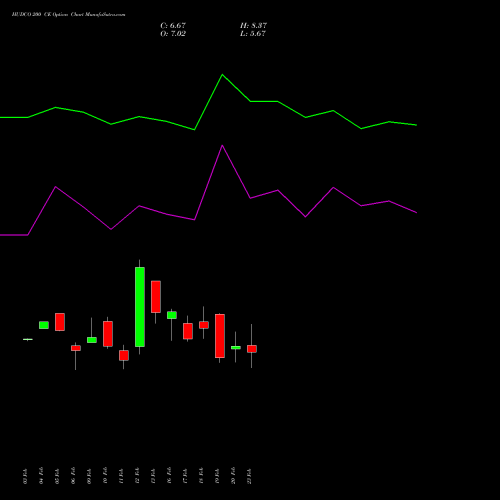
Task: Select the red candle on 13 Feb
Action: [156, 297]
